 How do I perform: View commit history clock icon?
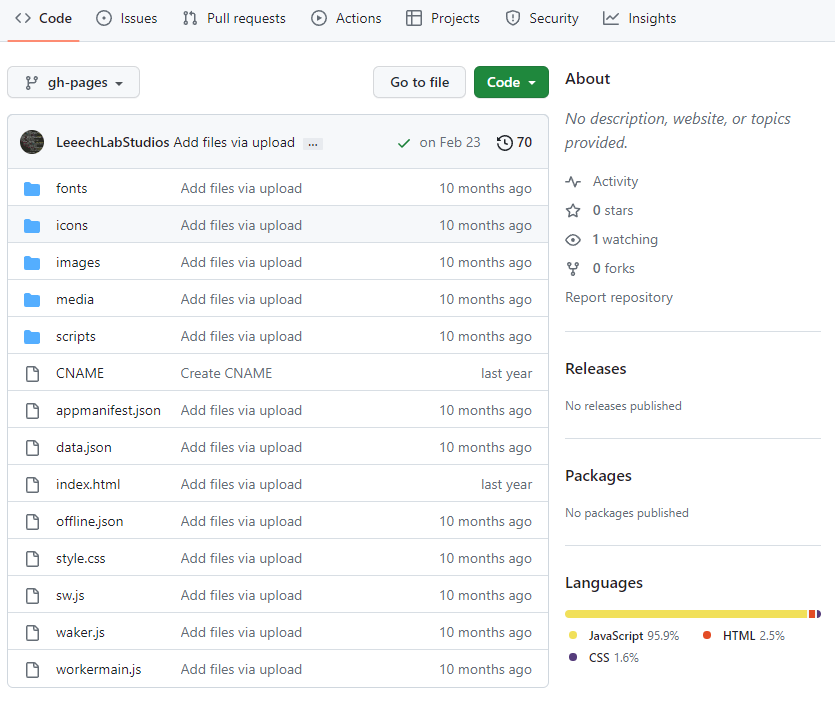[x=504, y=143]
